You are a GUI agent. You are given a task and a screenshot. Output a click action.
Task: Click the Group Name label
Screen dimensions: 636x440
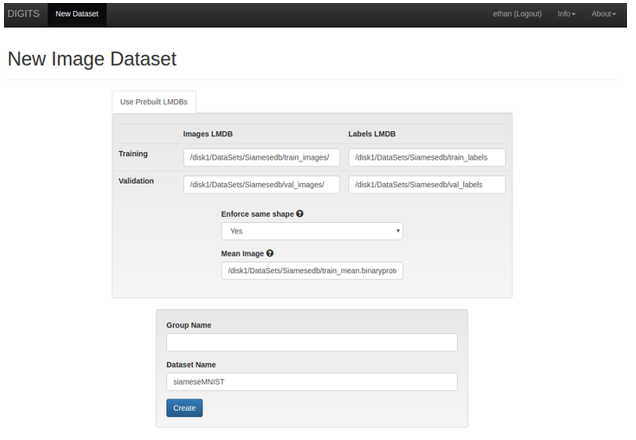point(189,325)
